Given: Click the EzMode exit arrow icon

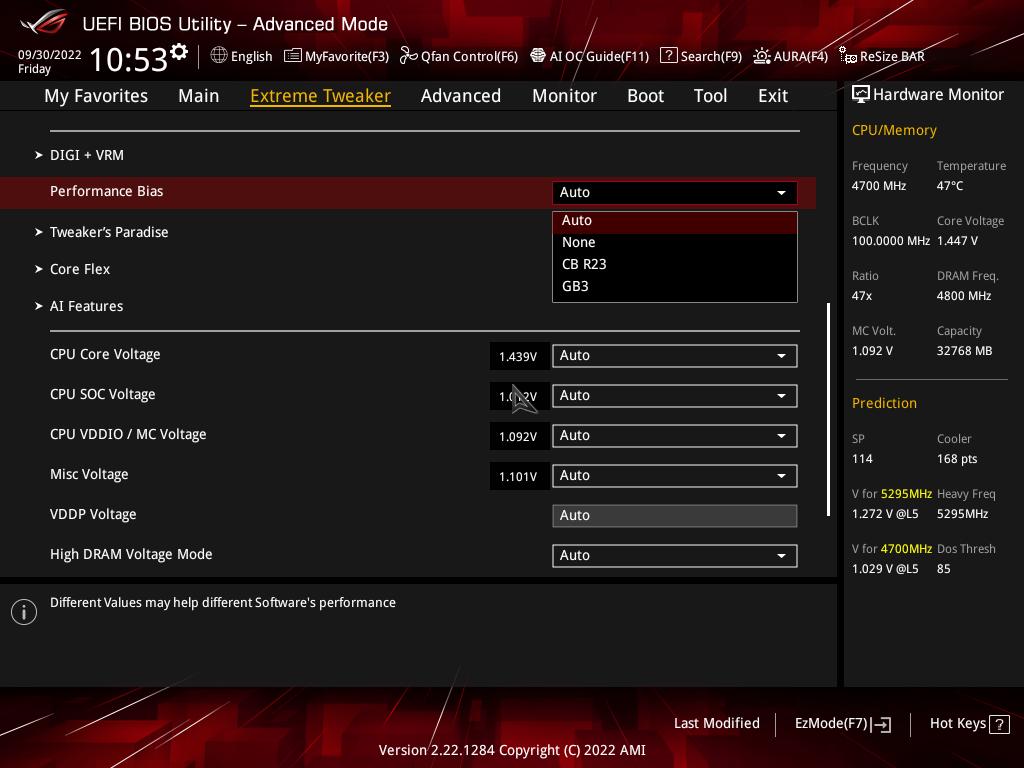Looking at the screenshot, I should [x=881, y=724].
